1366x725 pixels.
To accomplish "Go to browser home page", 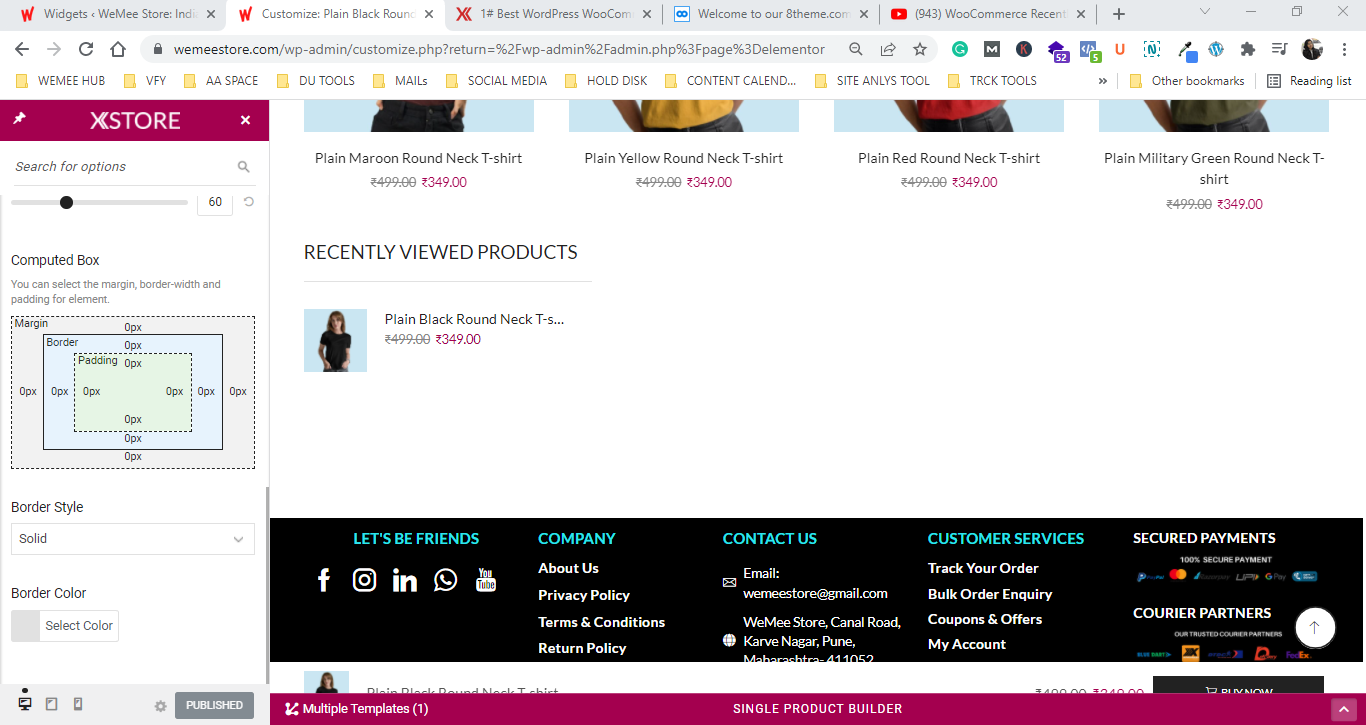I will coord(118,49).
